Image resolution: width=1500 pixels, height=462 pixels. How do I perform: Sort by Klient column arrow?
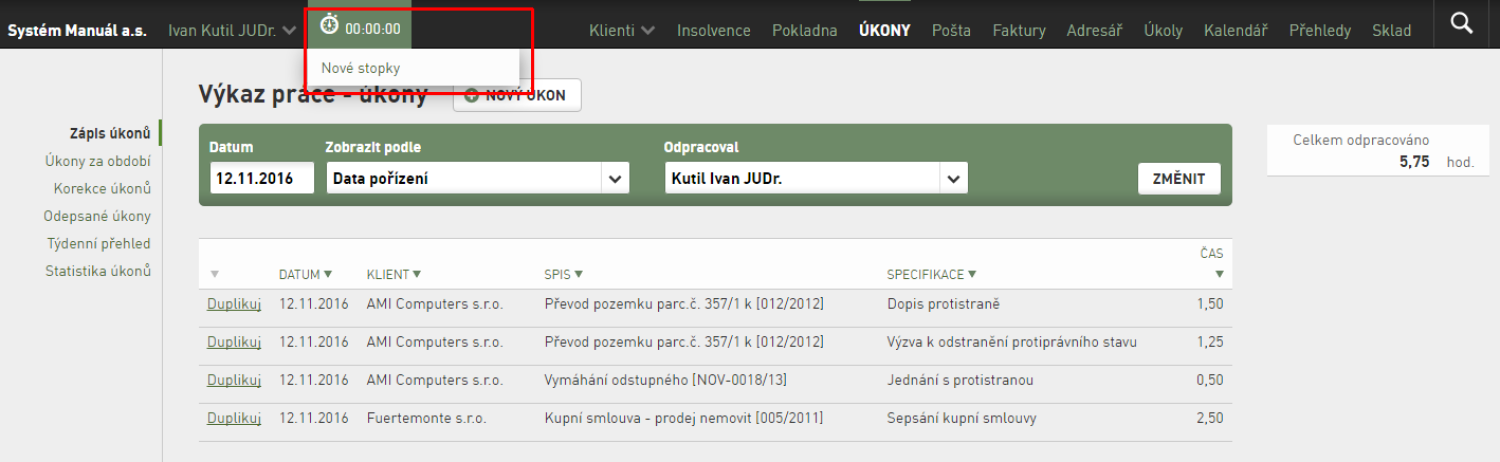[x=416, y=274]
